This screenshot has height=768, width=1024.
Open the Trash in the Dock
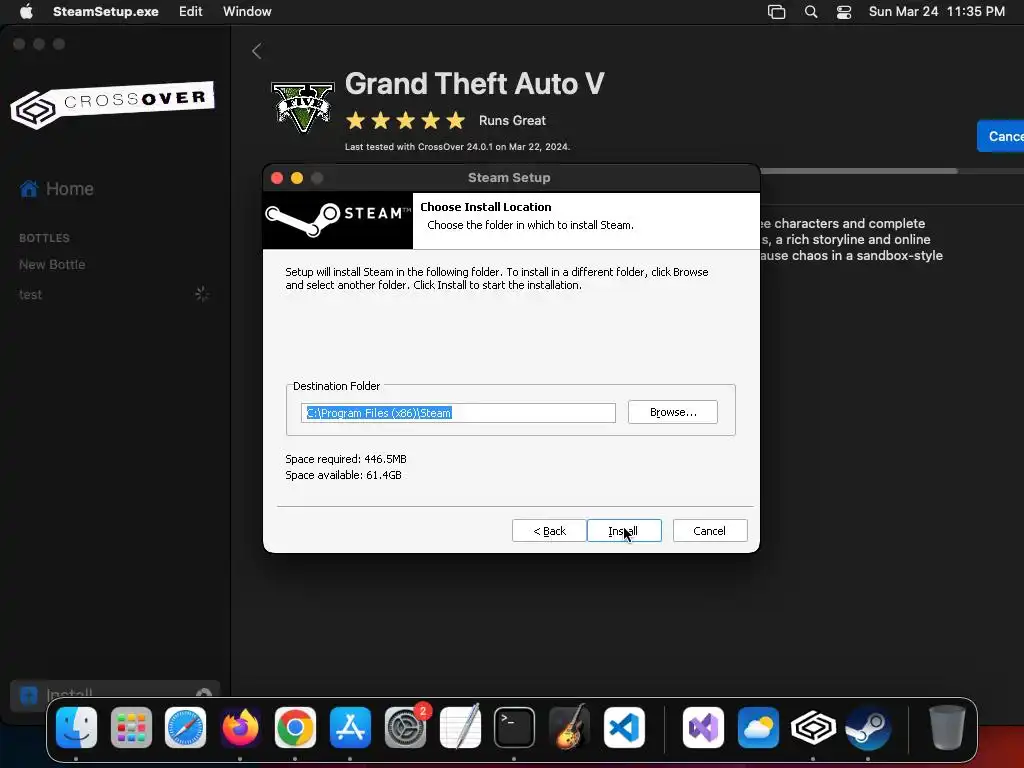pos(947,727)
